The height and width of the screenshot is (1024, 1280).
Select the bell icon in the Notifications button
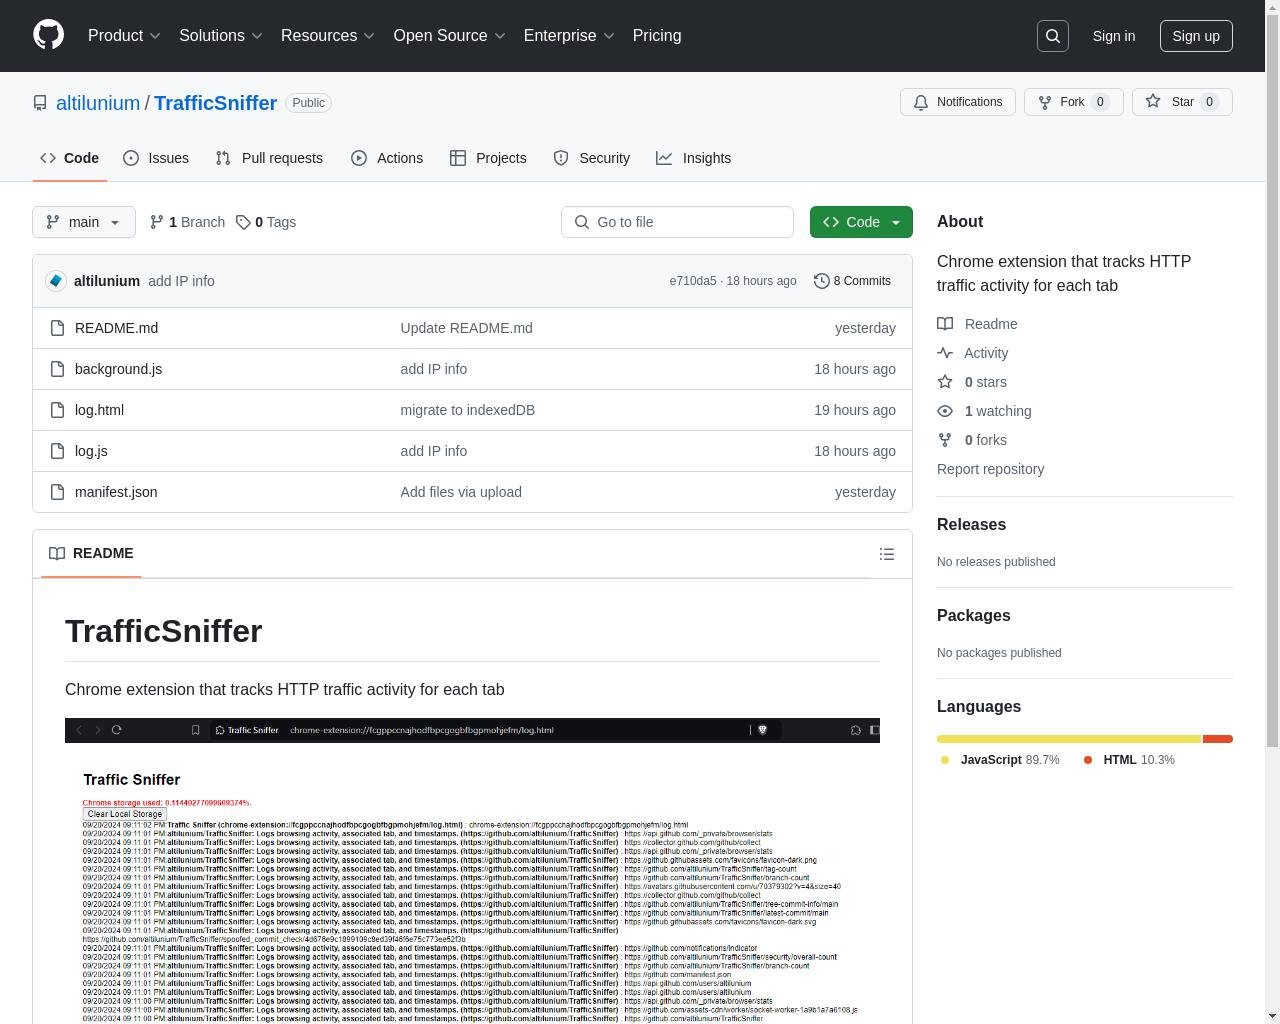click(x=921, y=102)
